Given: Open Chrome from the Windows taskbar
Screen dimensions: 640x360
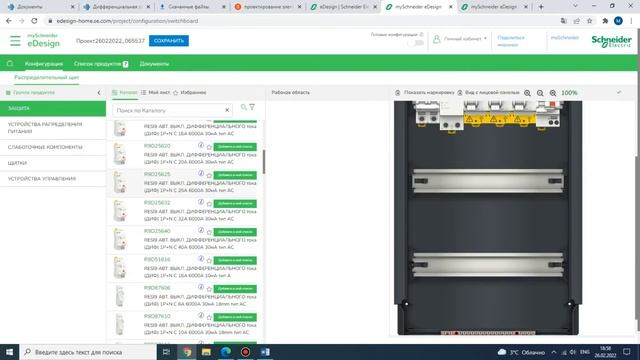Looking at the screenshot, I should 187,352.
